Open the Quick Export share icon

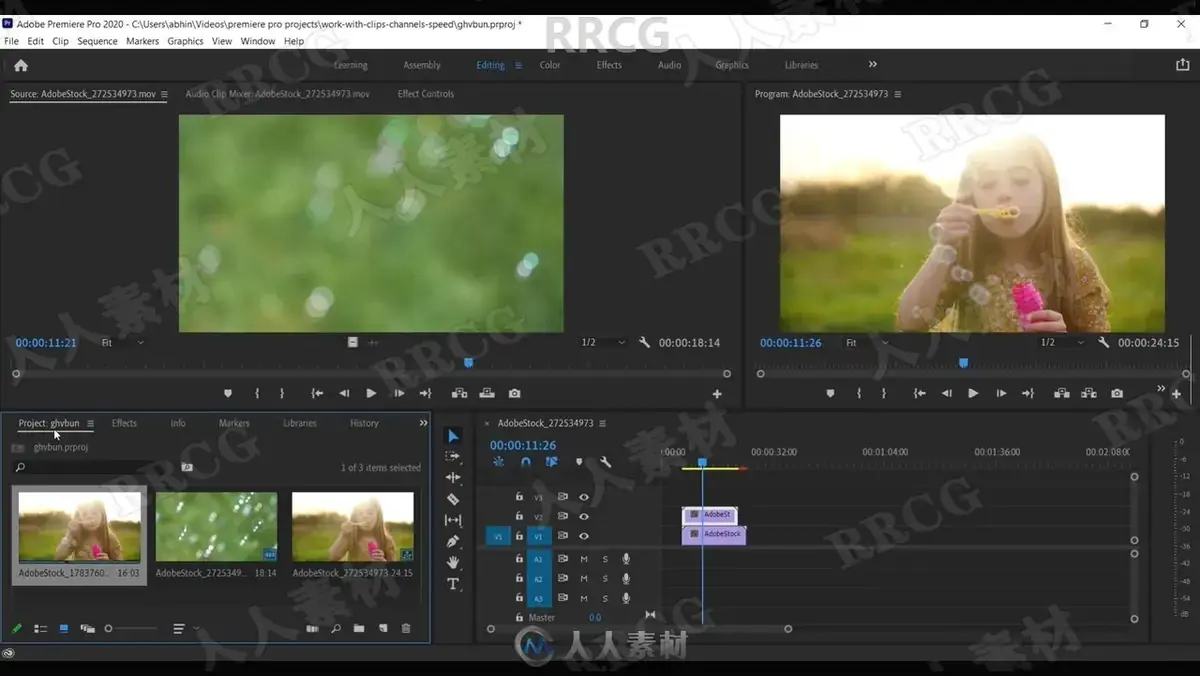click(1182, 65)
